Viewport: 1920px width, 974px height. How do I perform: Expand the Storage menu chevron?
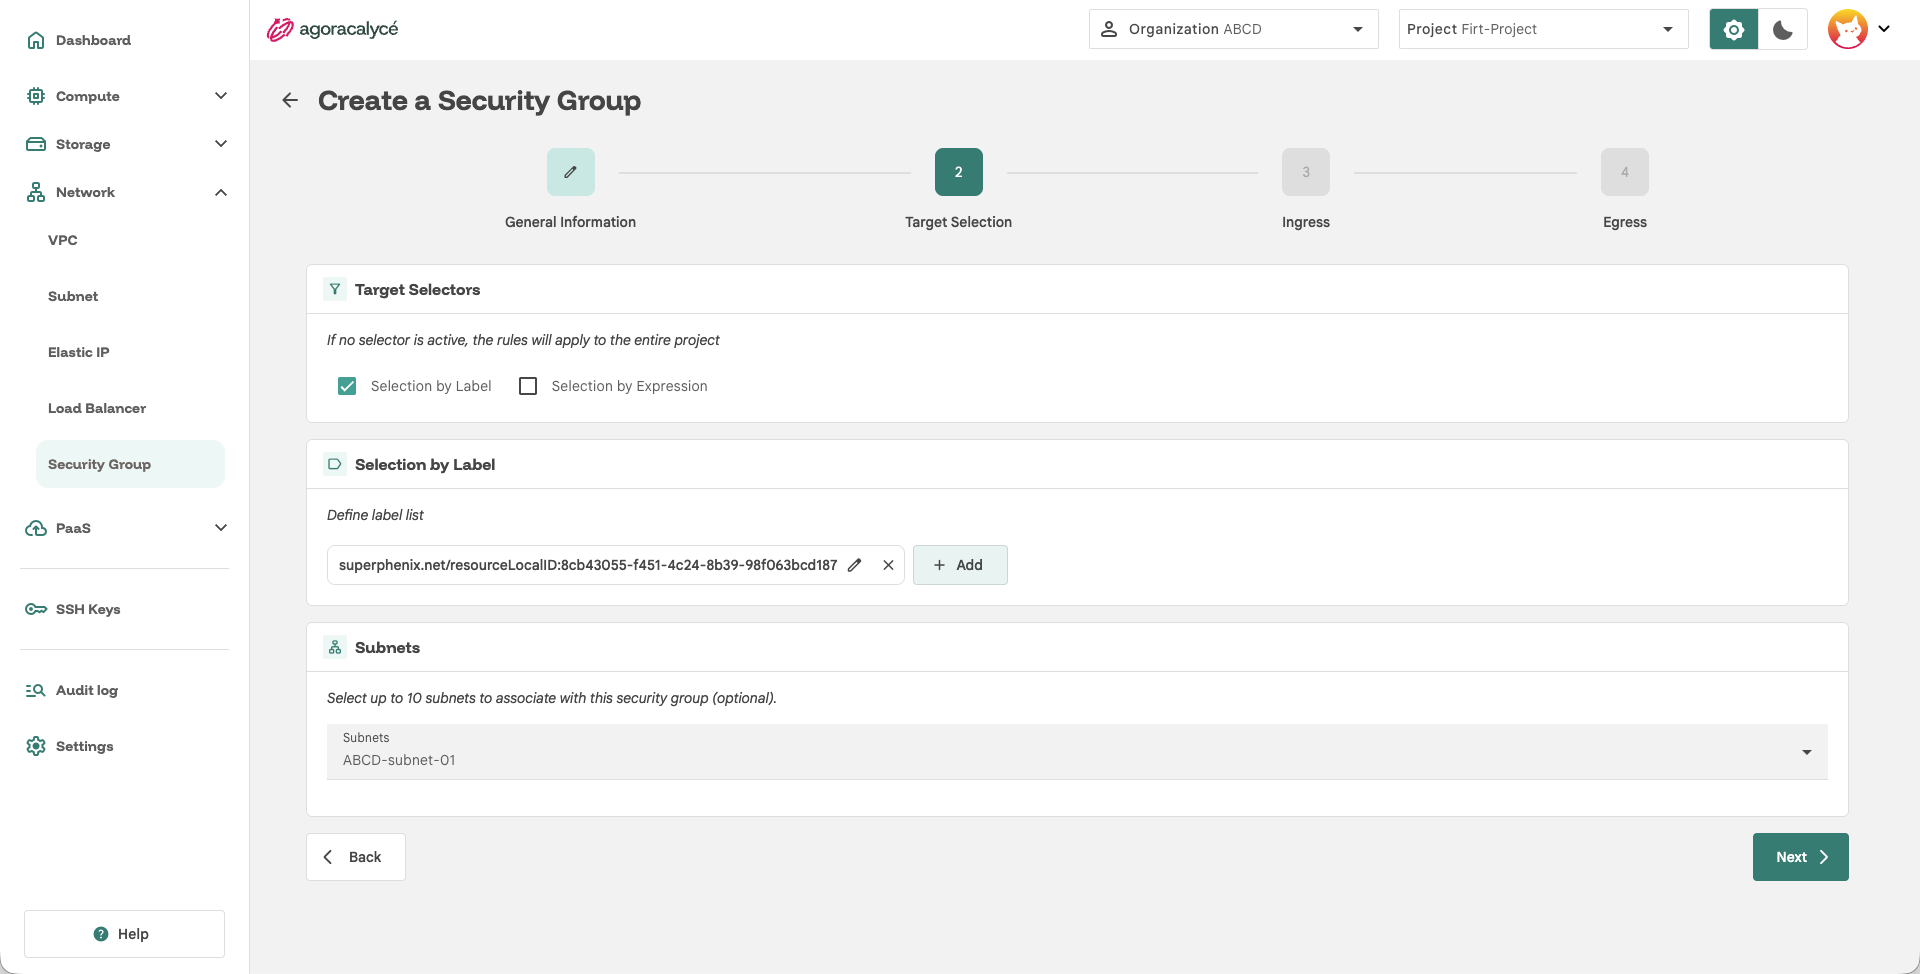(221, 144)
